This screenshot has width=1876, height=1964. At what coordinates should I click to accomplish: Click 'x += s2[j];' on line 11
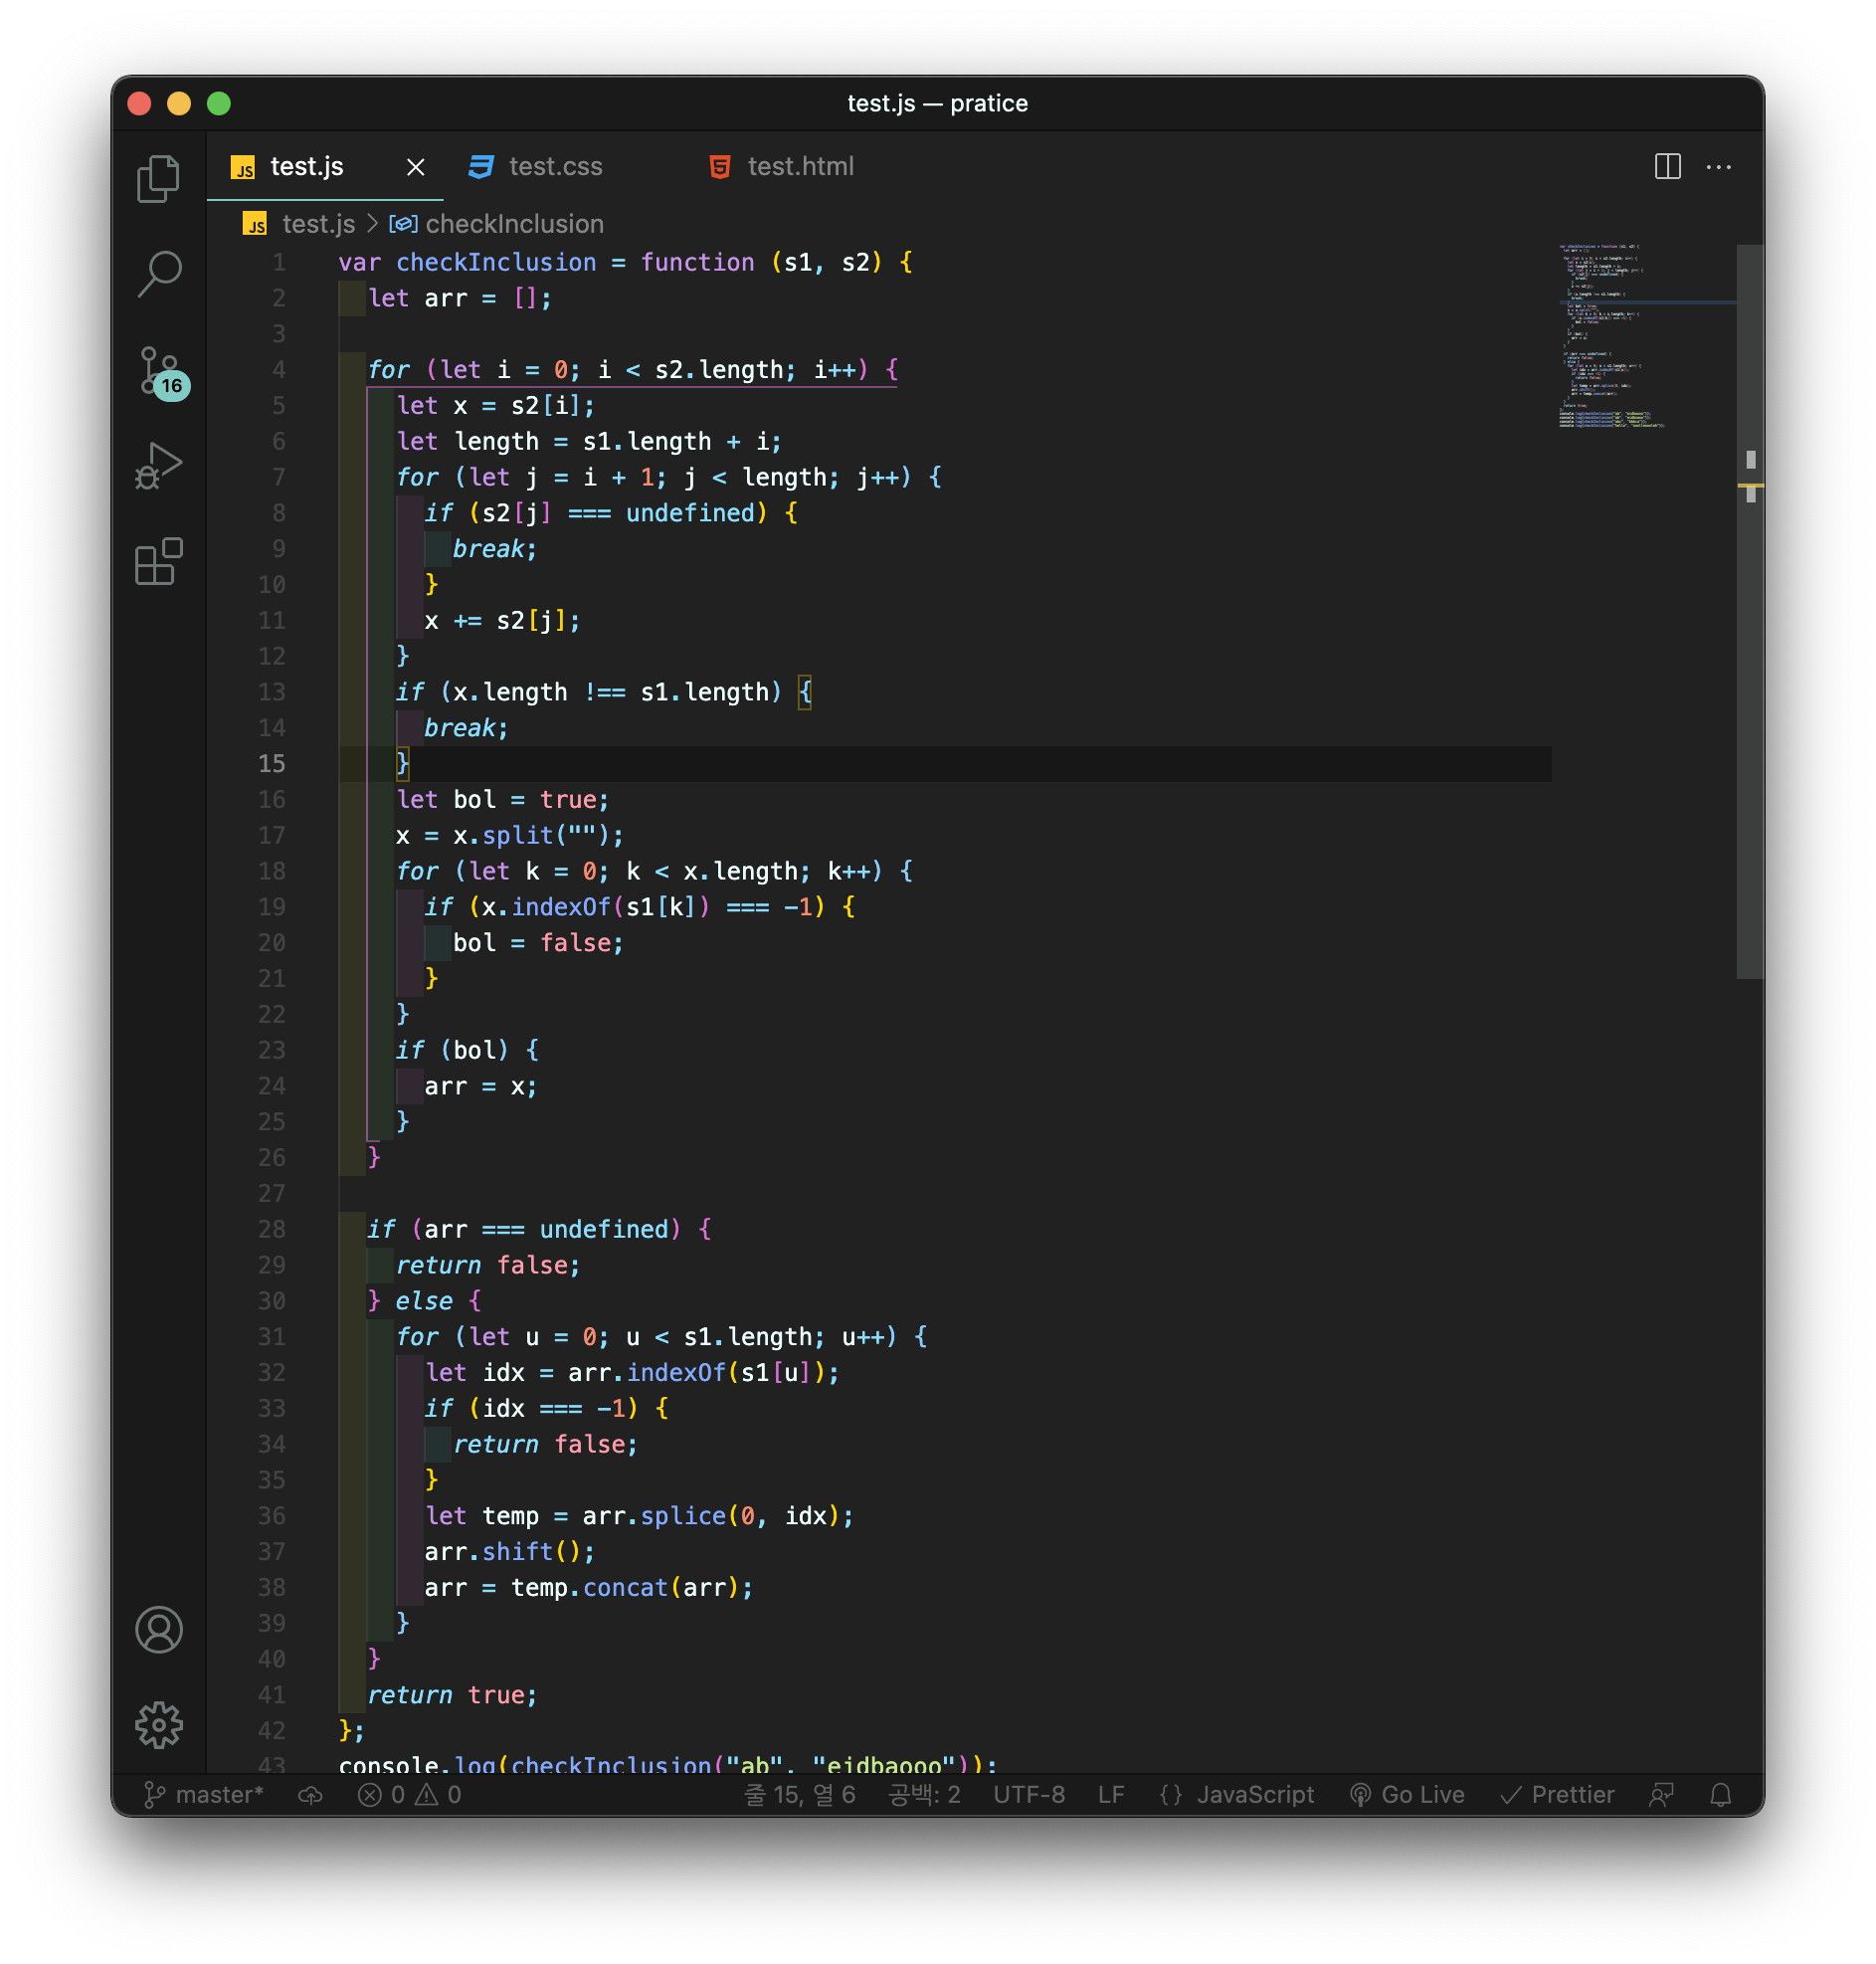click(502, 620)
